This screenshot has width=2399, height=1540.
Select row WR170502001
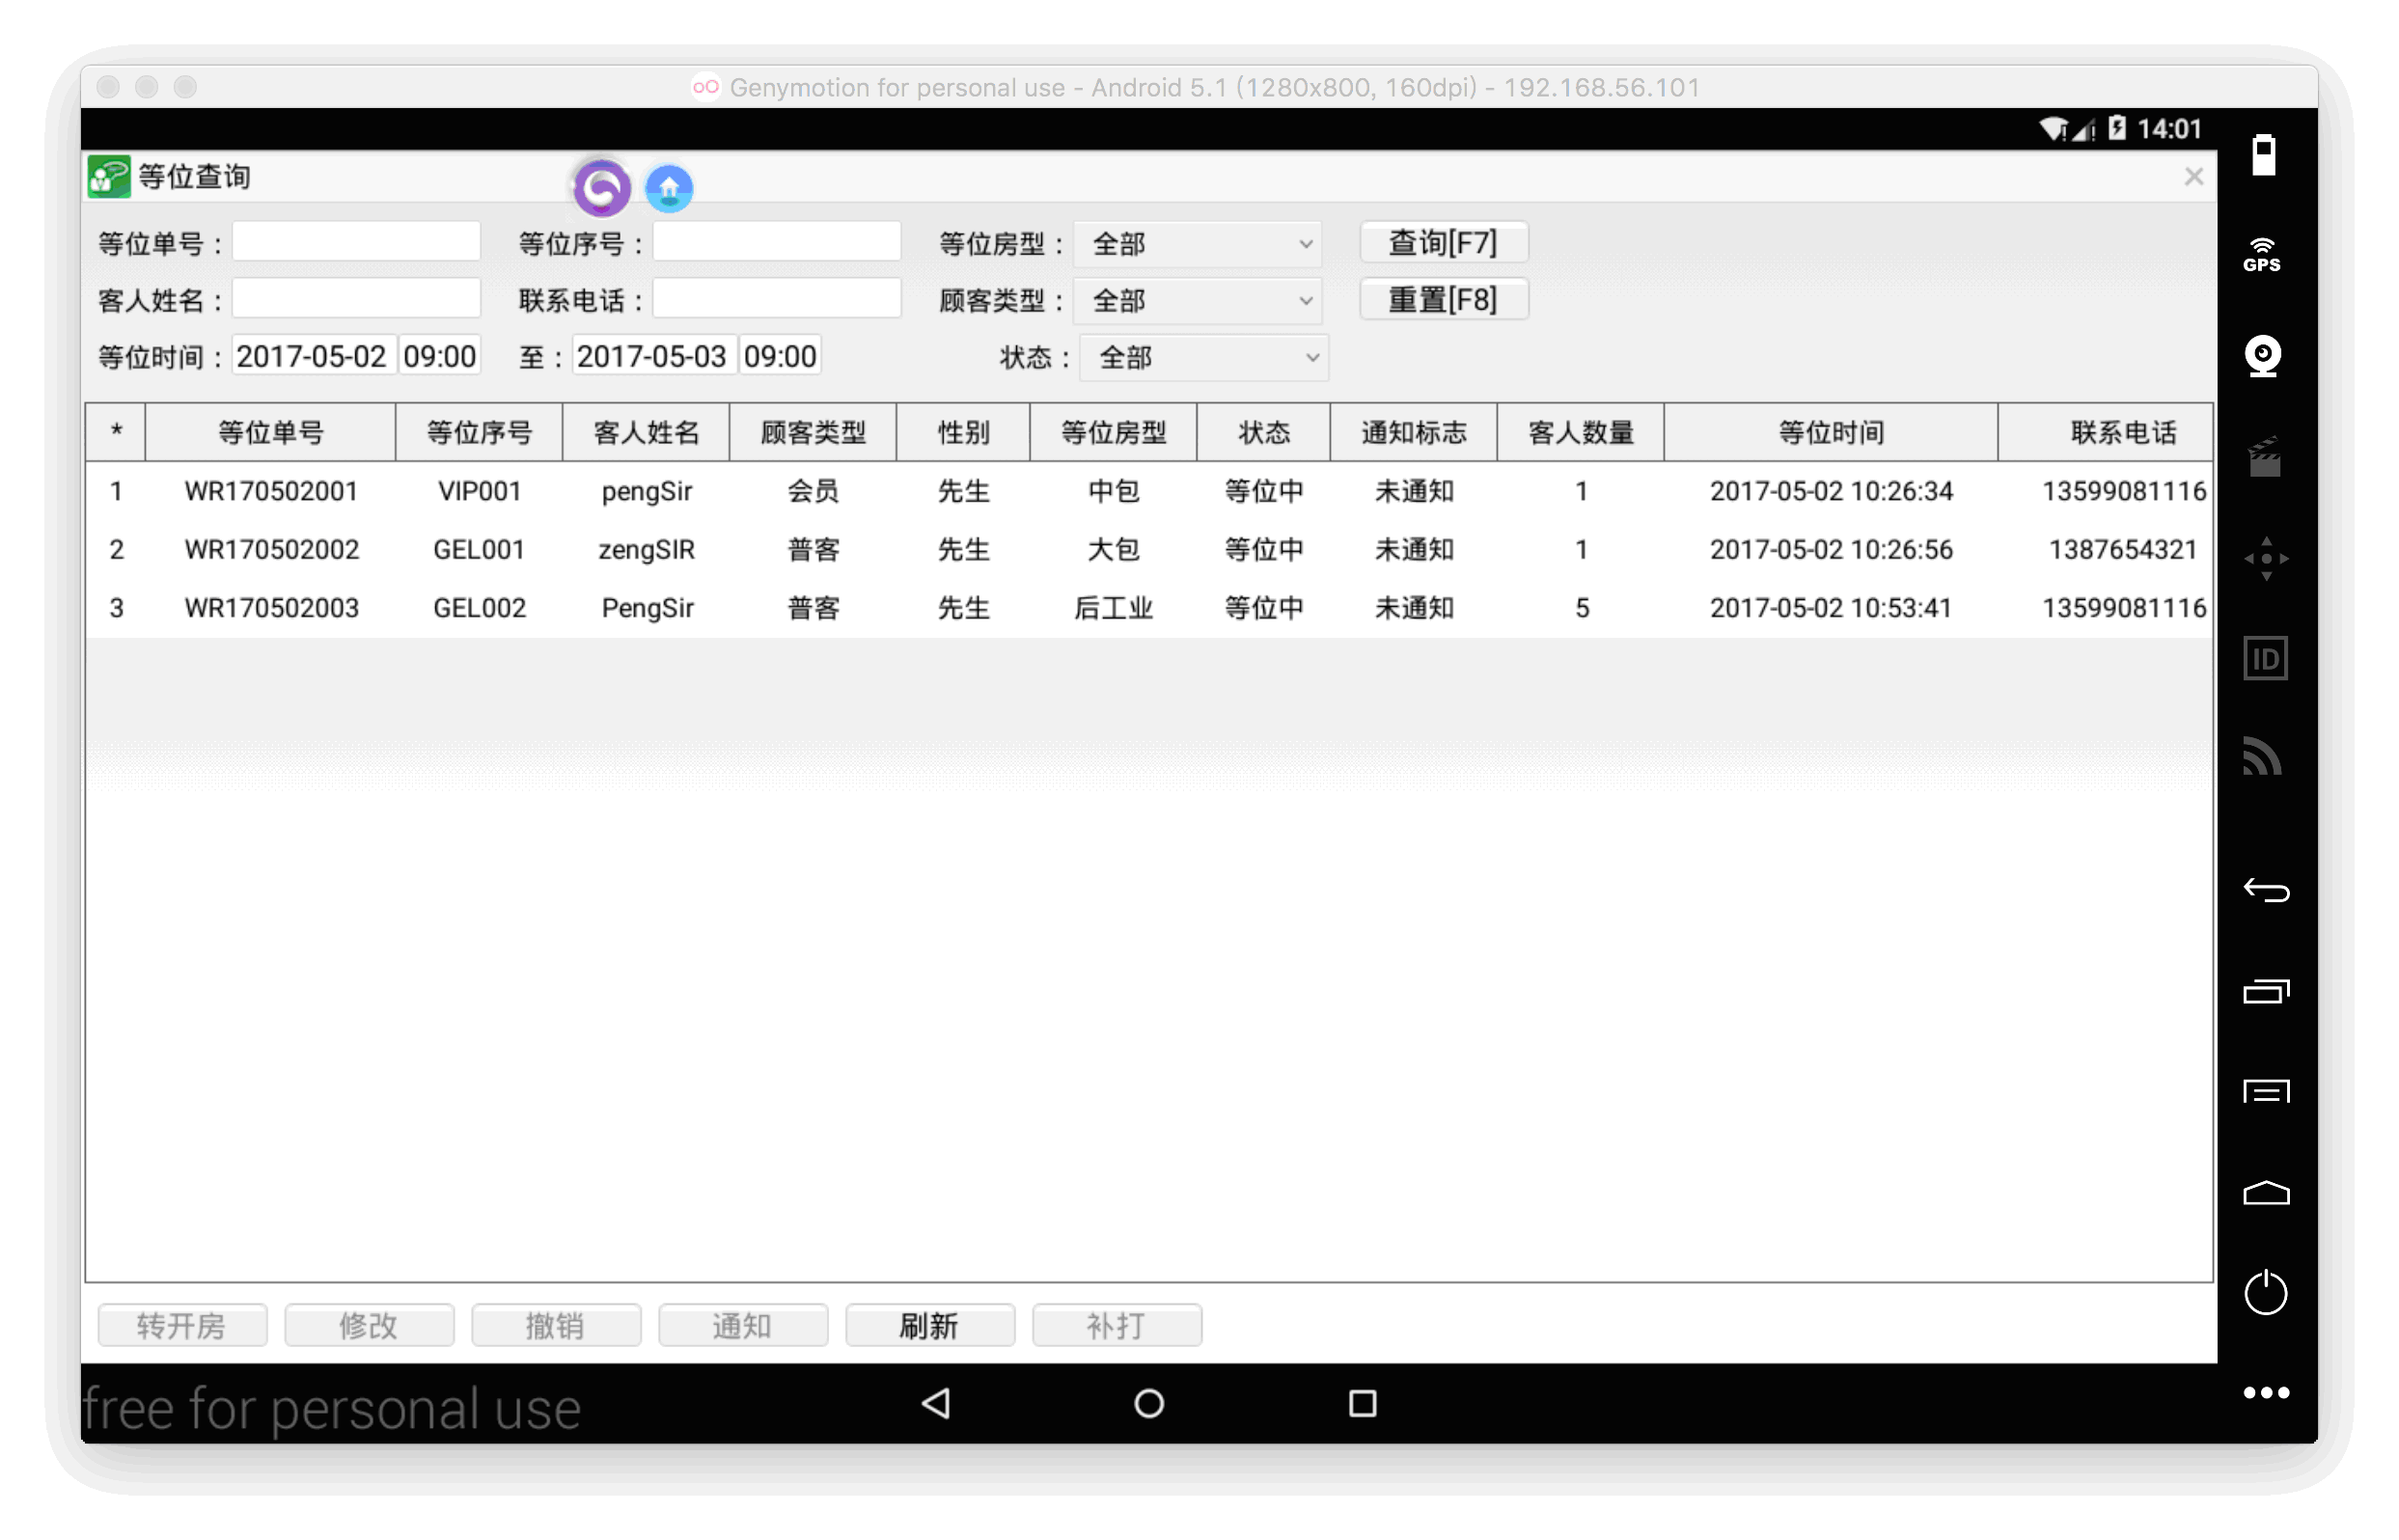click(x=1149, y=491)
